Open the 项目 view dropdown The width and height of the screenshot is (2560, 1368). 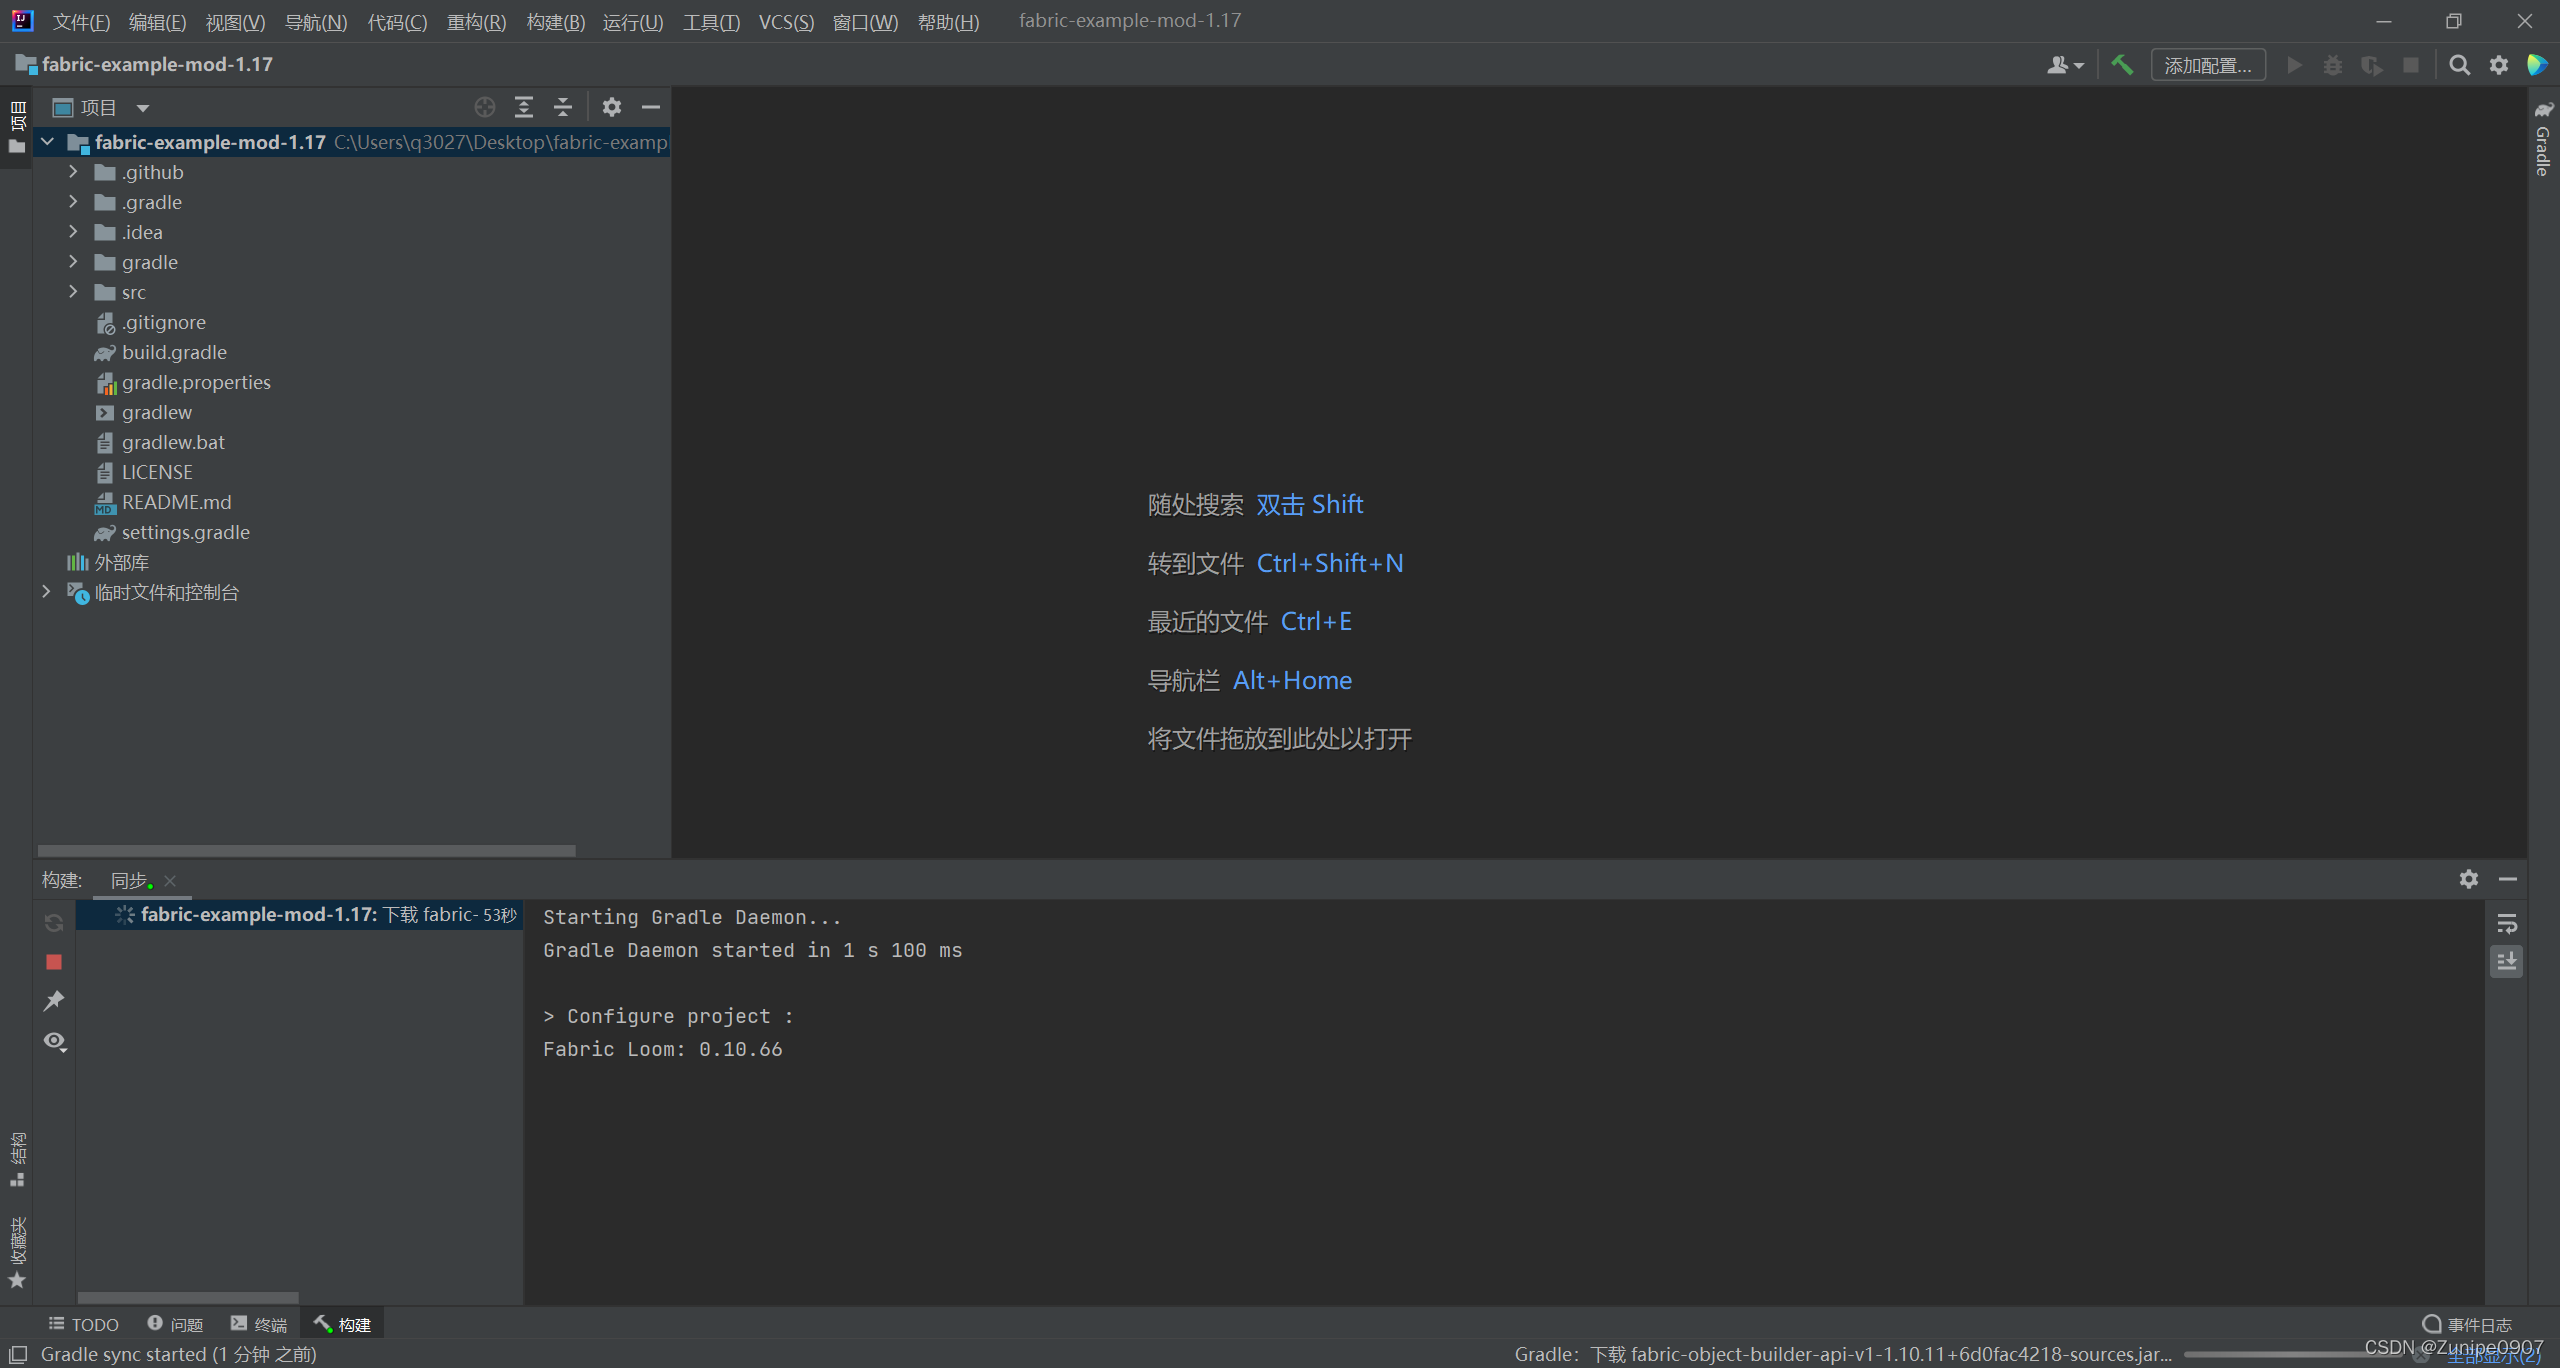coord(142,108)
